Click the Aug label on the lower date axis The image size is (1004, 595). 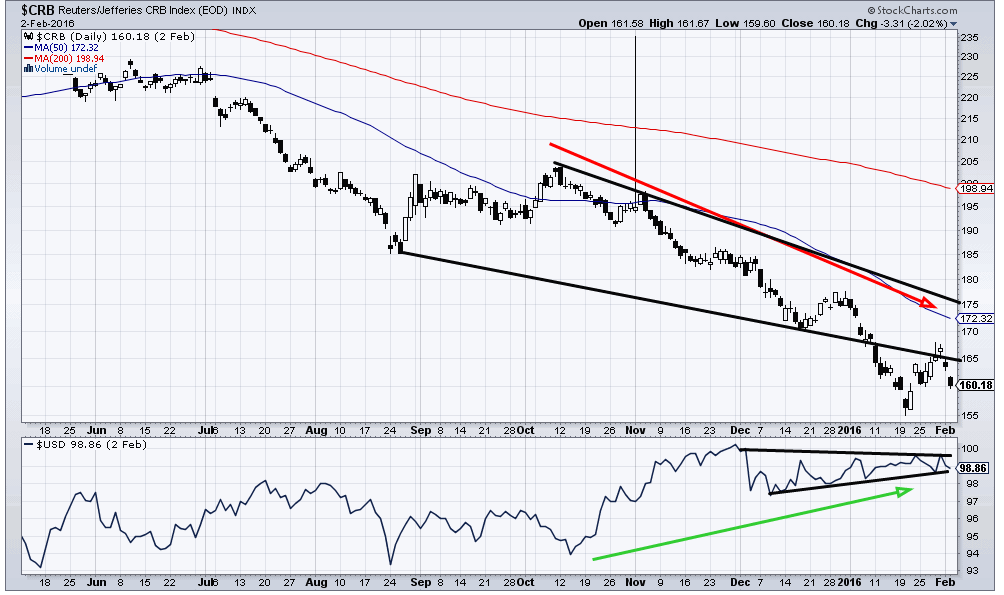[316, 582]
